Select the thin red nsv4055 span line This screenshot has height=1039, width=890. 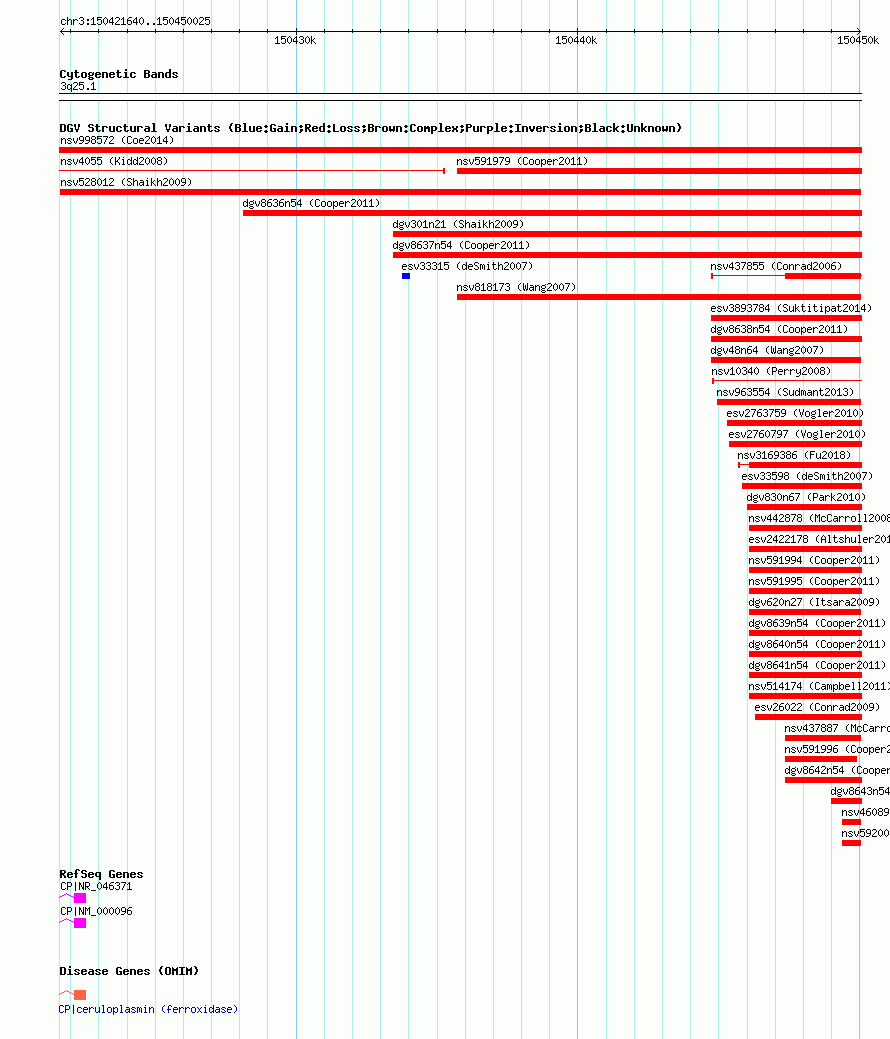(252, 171)
